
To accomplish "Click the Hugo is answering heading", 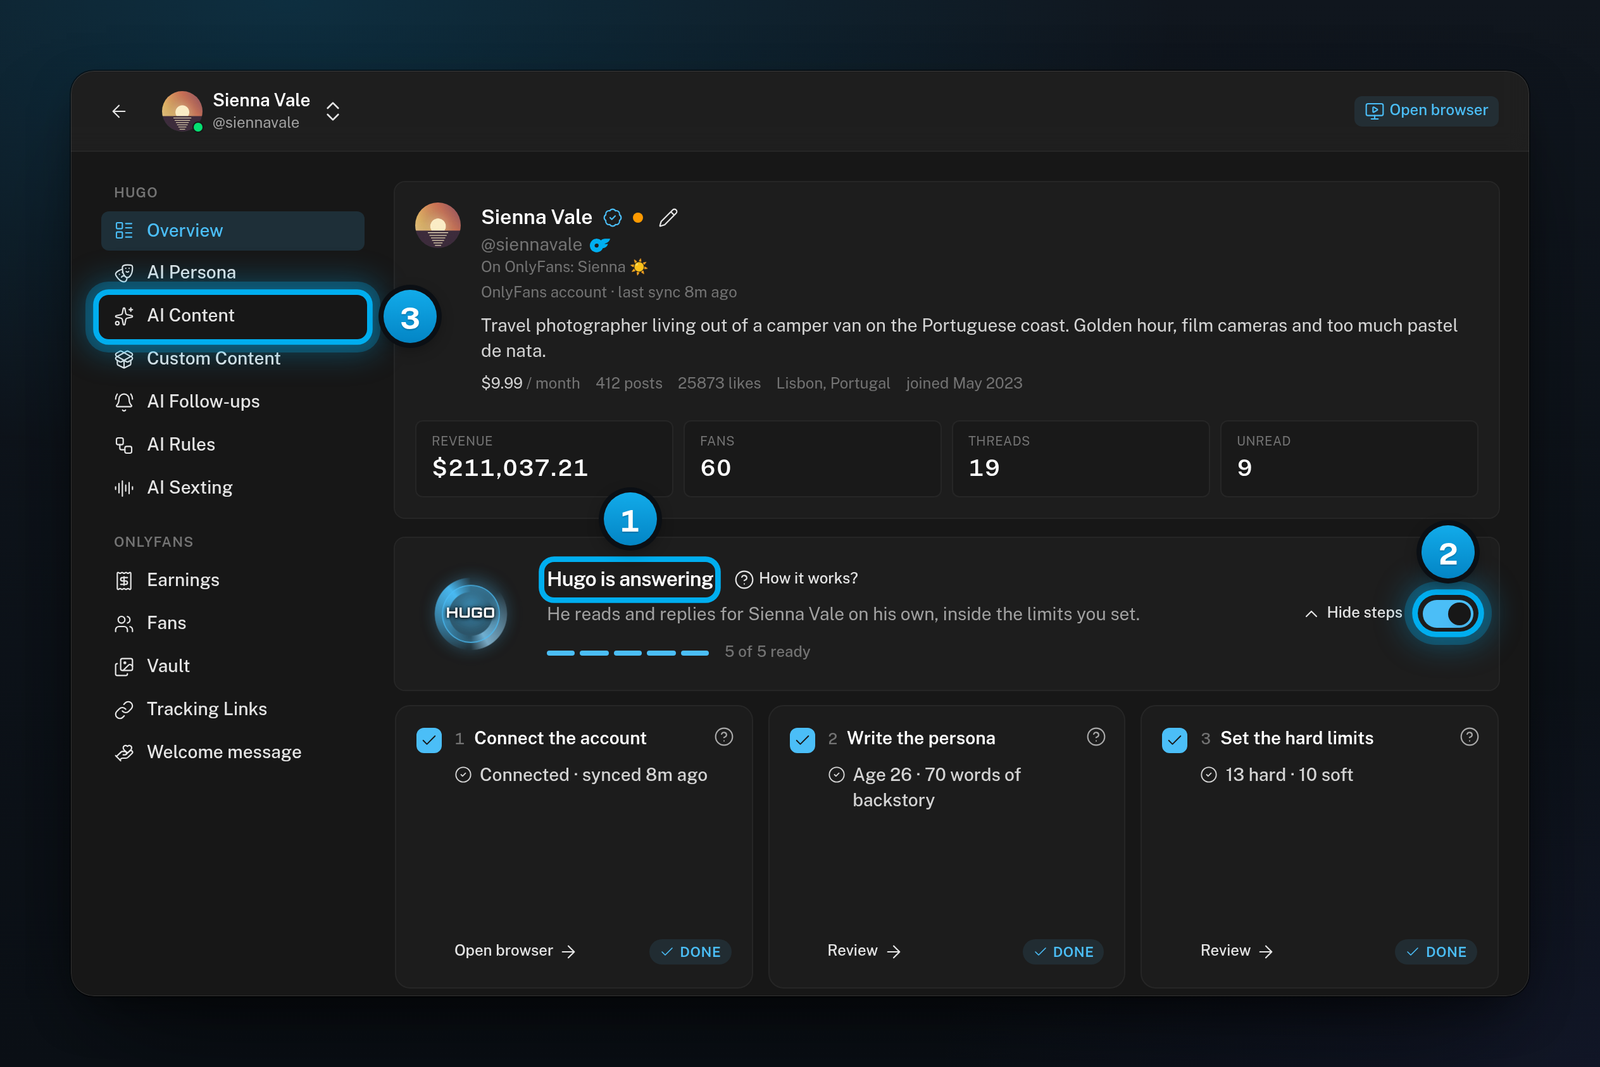I will 630,580.
